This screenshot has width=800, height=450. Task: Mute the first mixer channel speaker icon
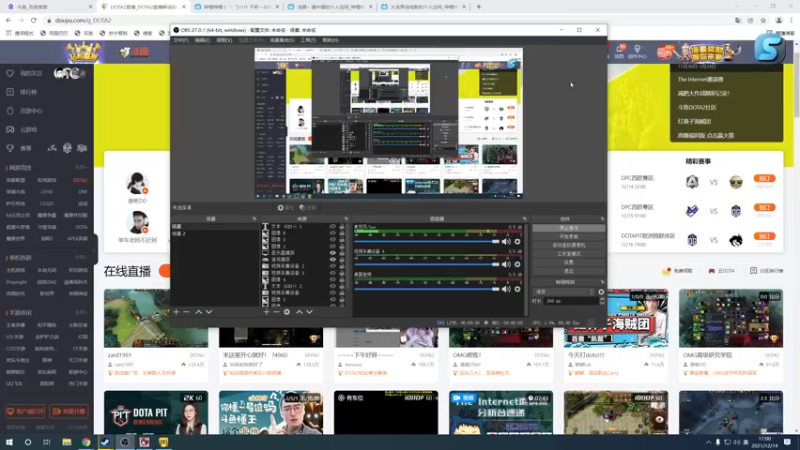point(506,242)
